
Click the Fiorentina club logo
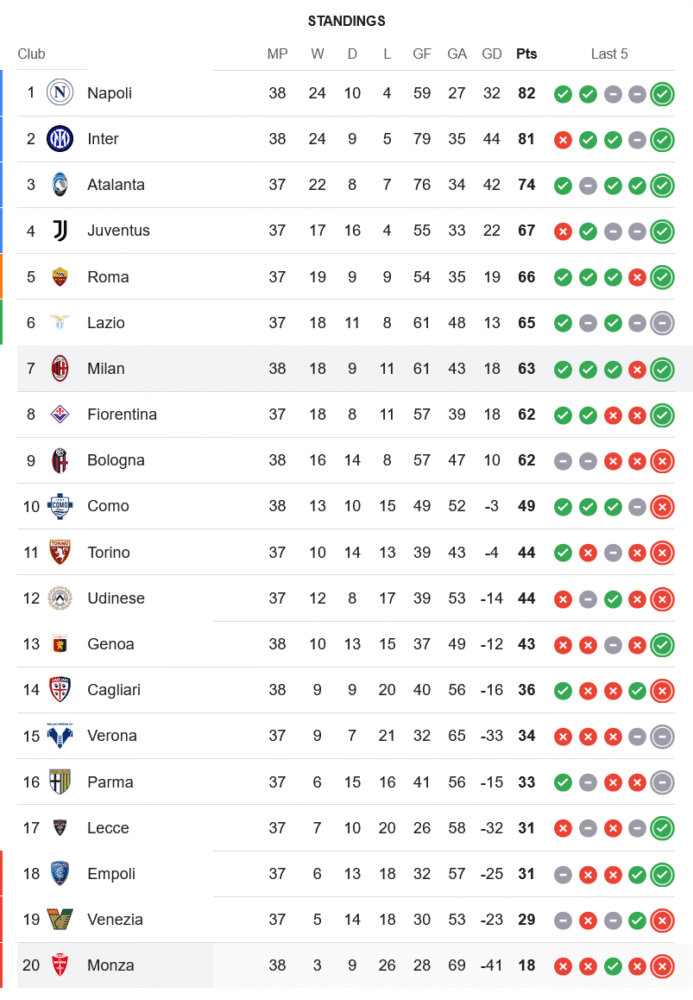click(x=60, y=414)
